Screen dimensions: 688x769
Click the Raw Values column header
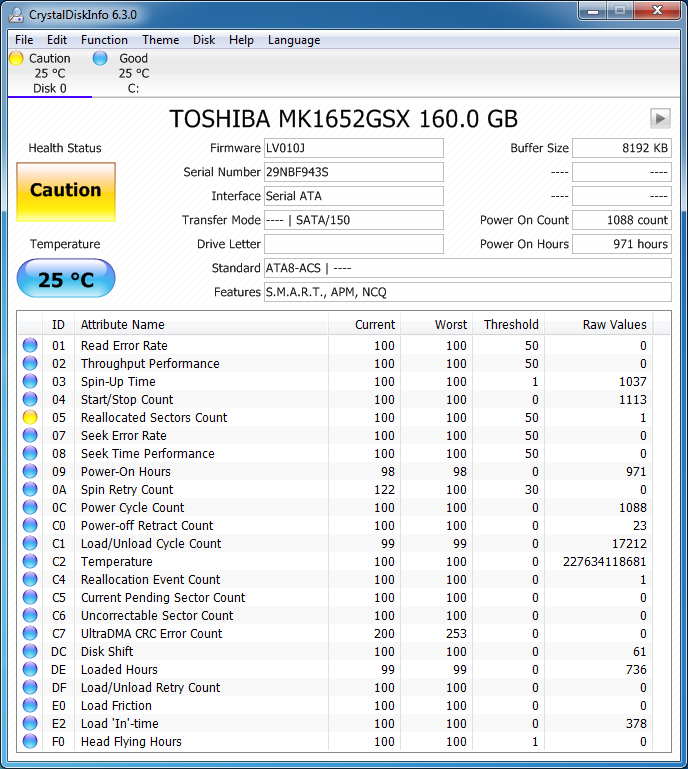[599, 325]
